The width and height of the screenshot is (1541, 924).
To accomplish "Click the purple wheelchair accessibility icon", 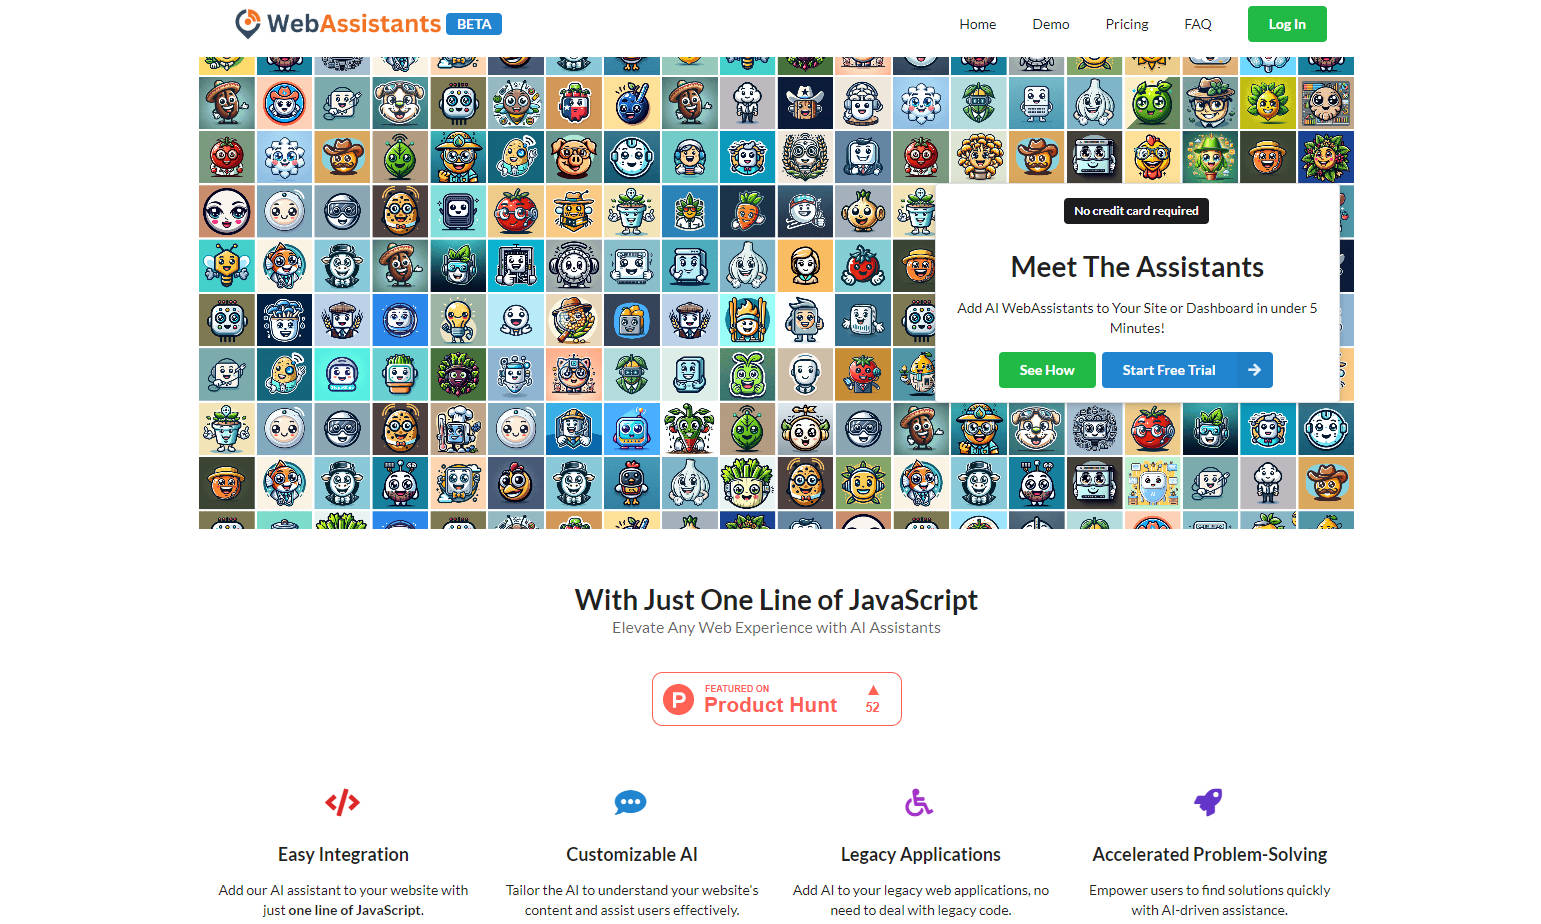I will pyautogui.click(x=919, y=802).
